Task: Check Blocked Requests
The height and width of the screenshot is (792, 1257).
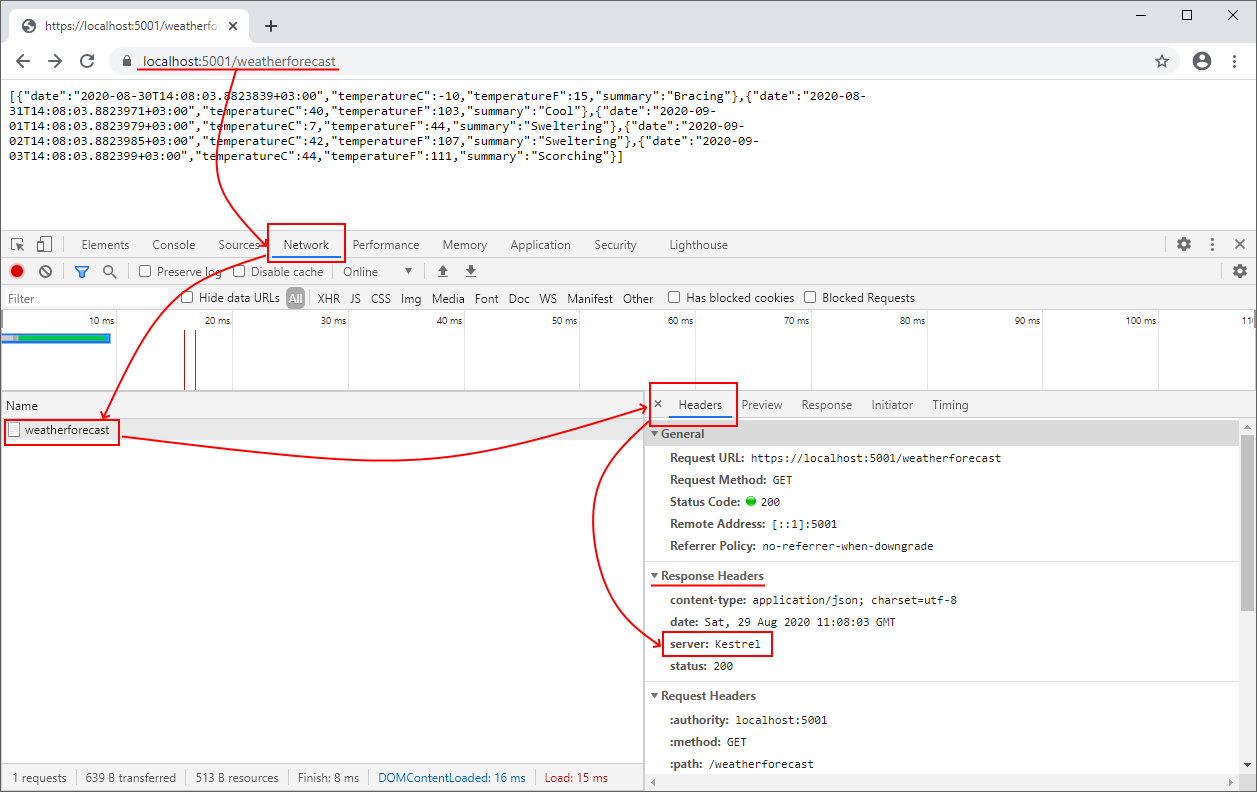Action: [811, 297]
